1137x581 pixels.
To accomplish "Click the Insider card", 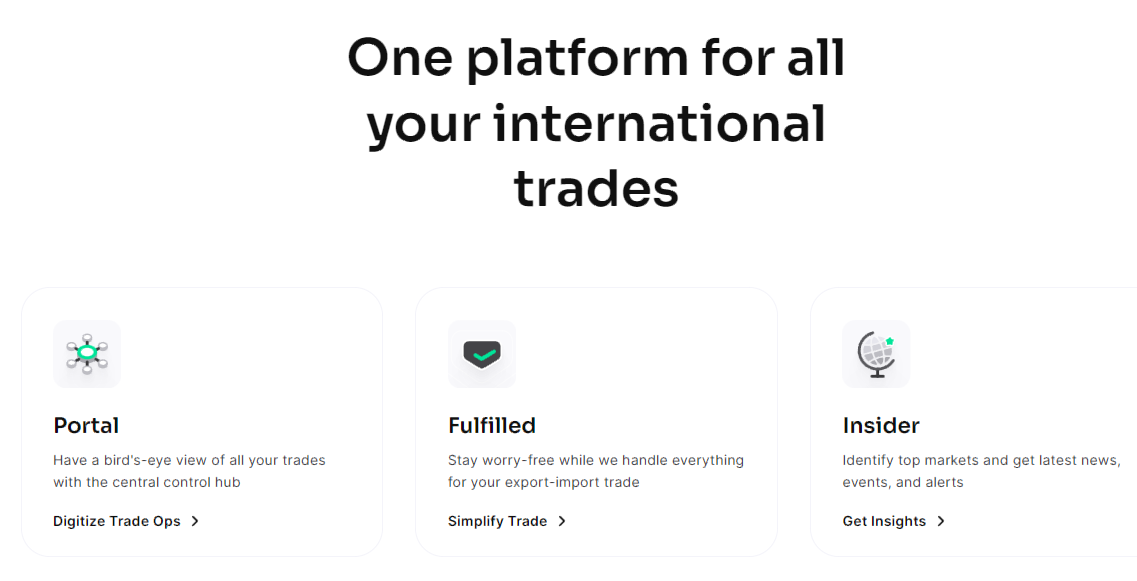I will click(x=975, y=421).
